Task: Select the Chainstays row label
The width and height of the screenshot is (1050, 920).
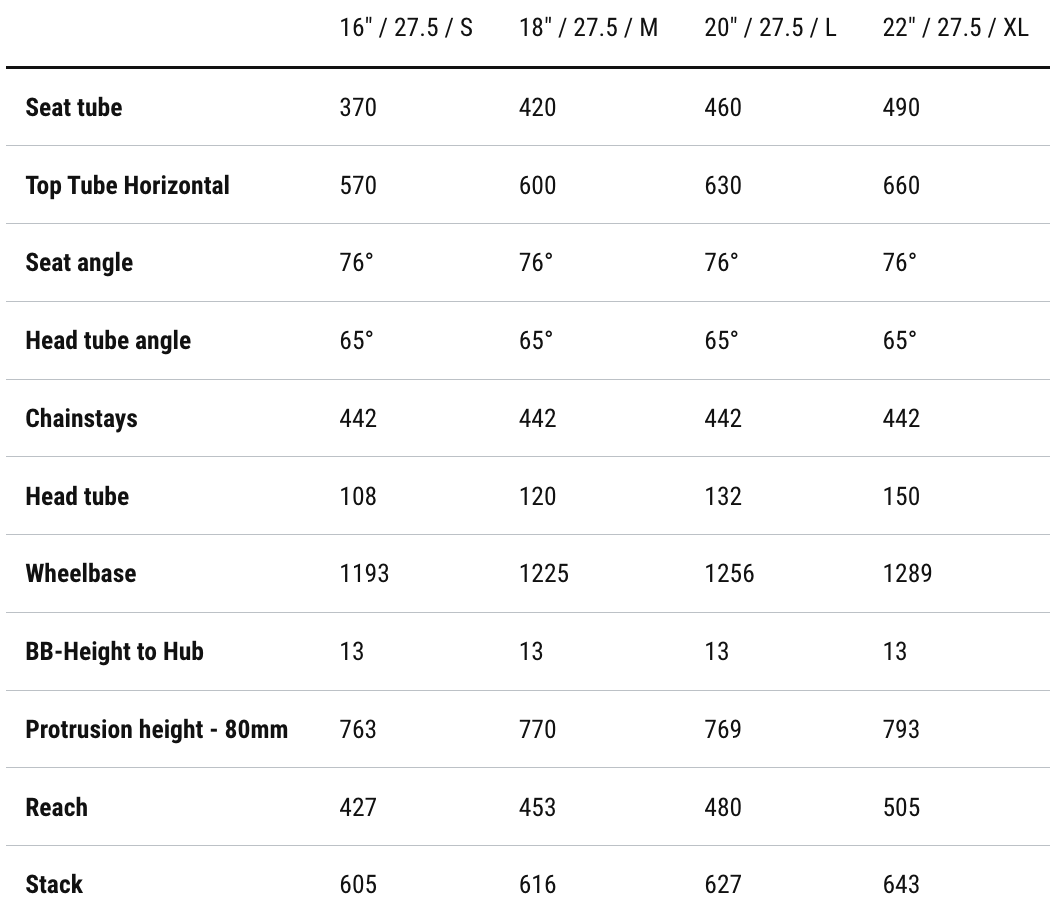Action: (x=81, y=418)
